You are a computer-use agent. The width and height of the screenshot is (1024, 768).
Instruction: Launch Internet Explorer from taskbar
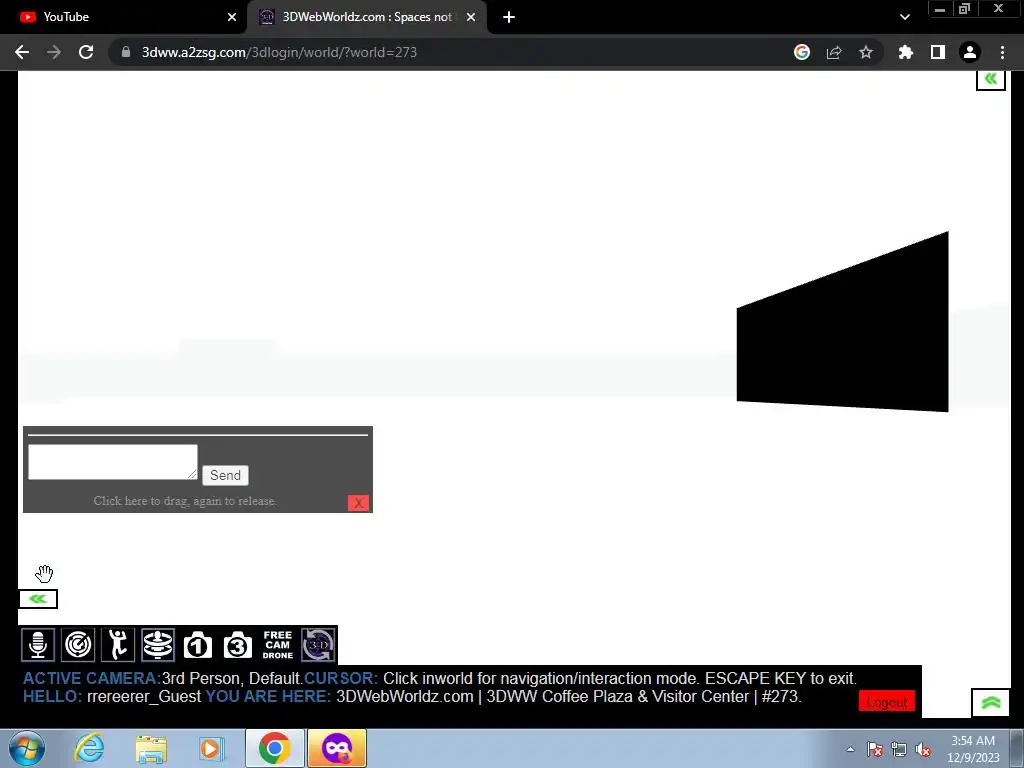(88, 748)
